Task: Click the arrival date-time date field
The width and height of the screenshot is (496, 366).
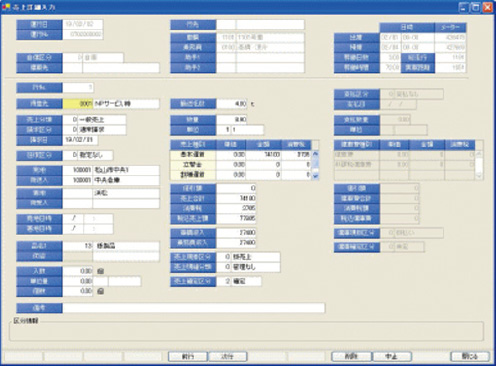Action: point(73,229)
